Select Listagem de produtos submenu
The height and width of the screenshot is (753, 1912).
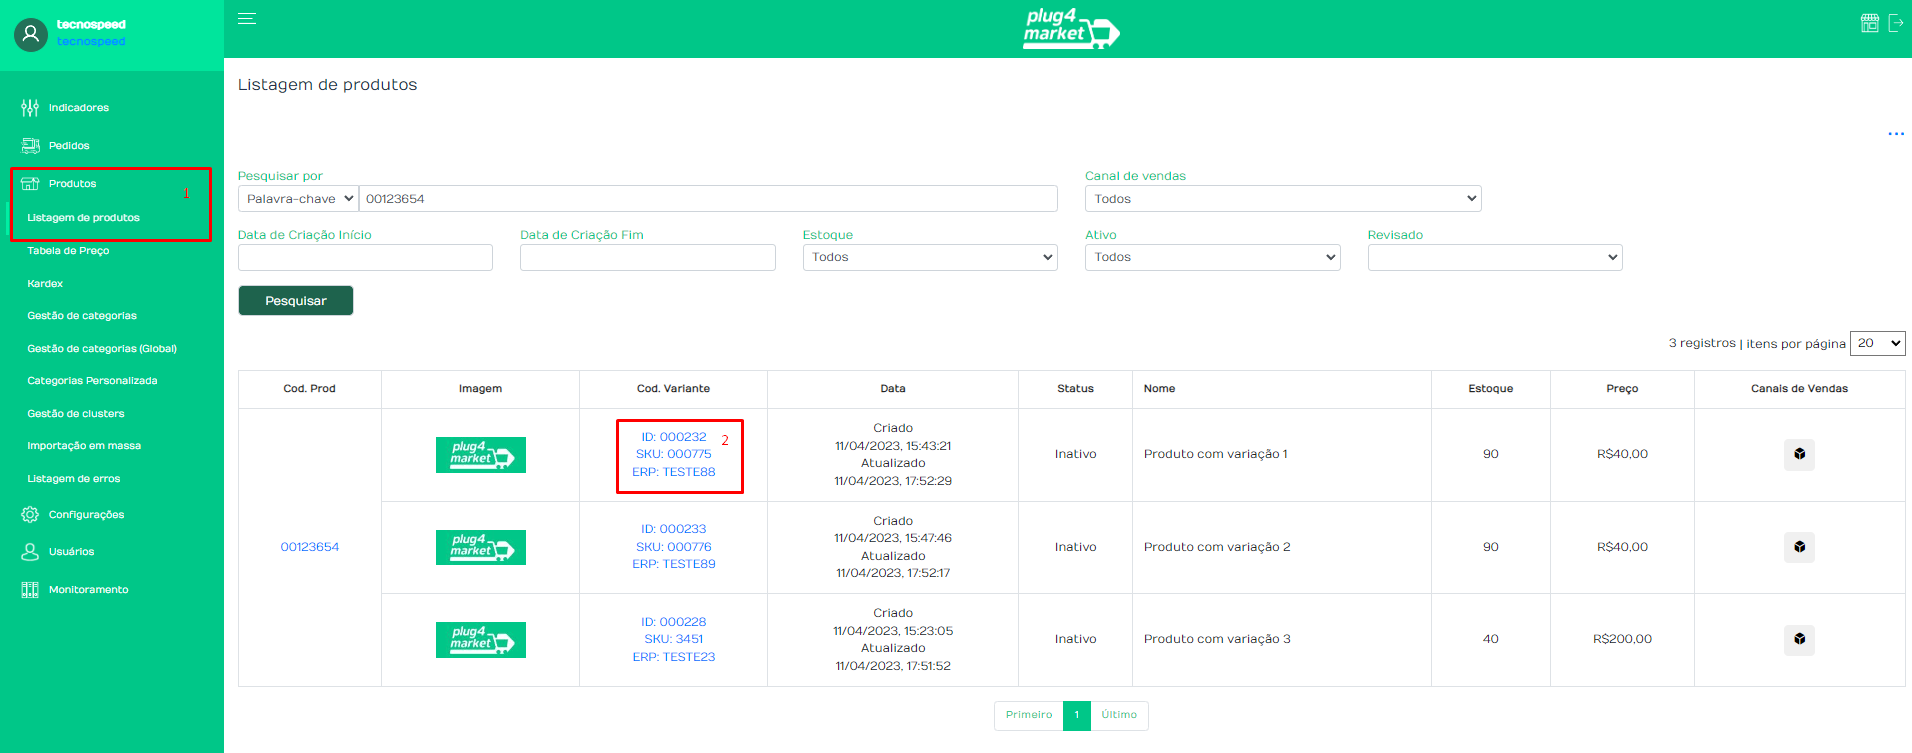[x=83, y=218]
